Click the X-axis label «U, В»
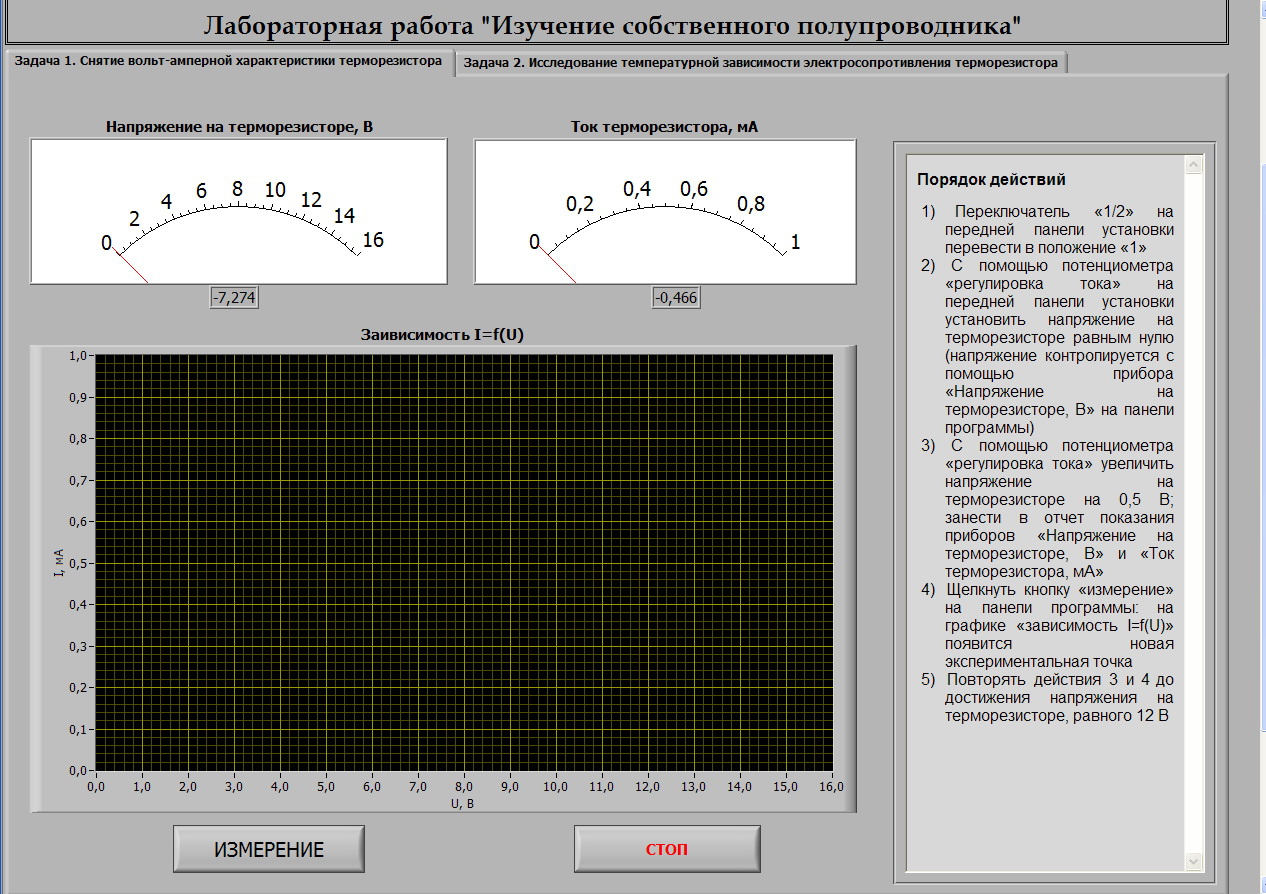Screen dimensions: 1266x894 [464, 802]
